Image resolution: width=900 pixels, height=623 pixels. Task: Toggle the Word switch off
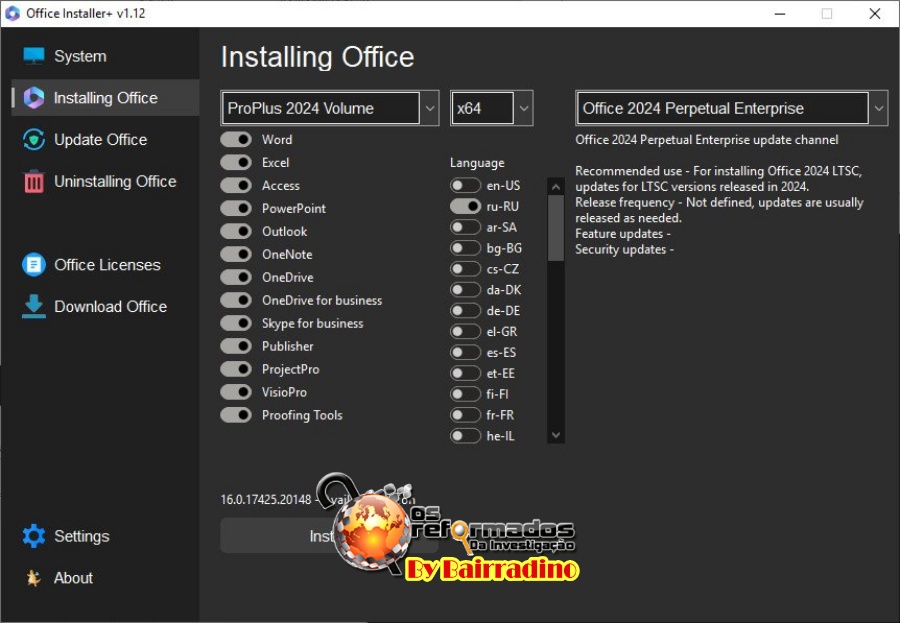pyautogui.click(x=236, y=140)
